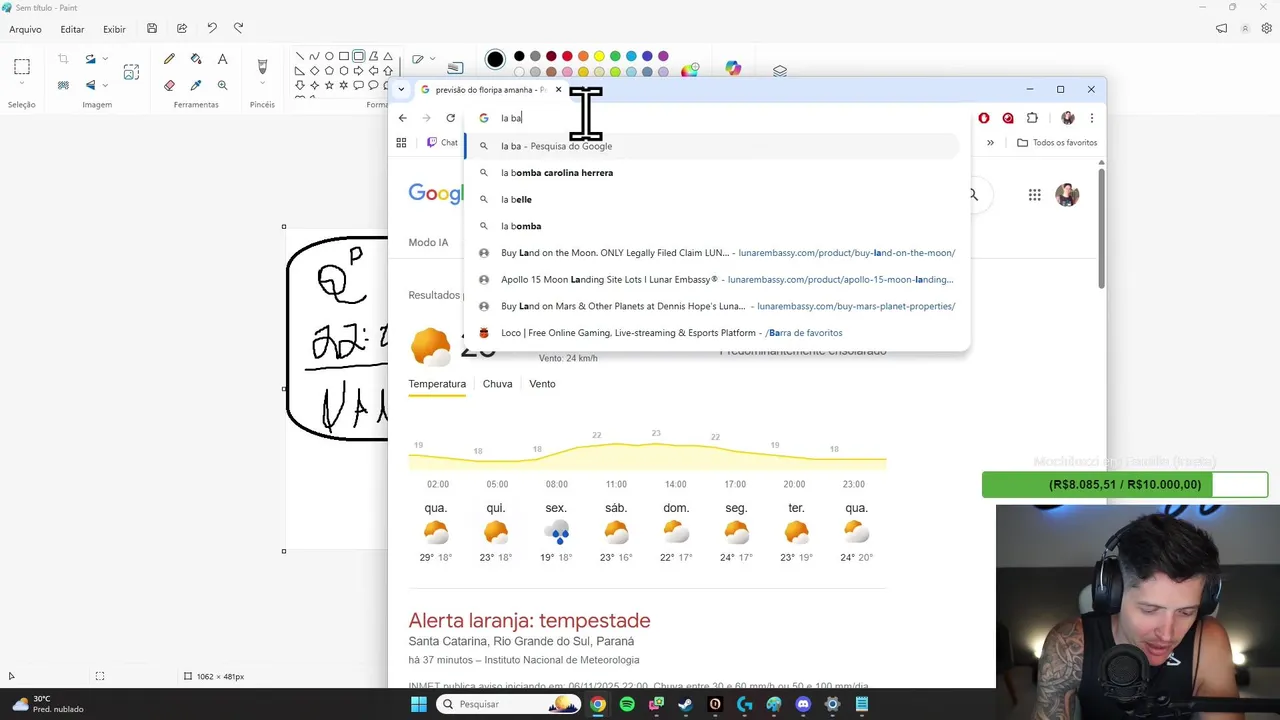Redo action in Paint
This screenshot has height=720, width=1280.
pos(238,29)
